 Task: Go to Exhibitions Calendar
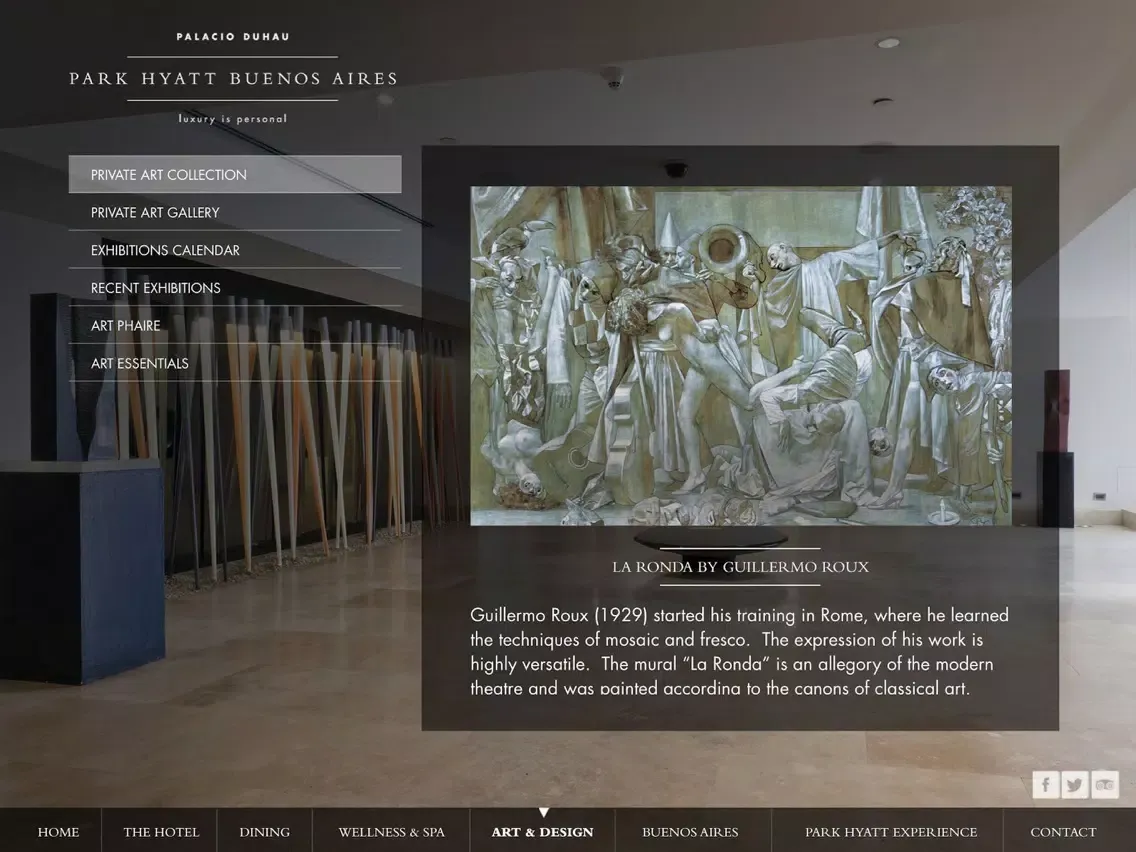coord(235,250)
